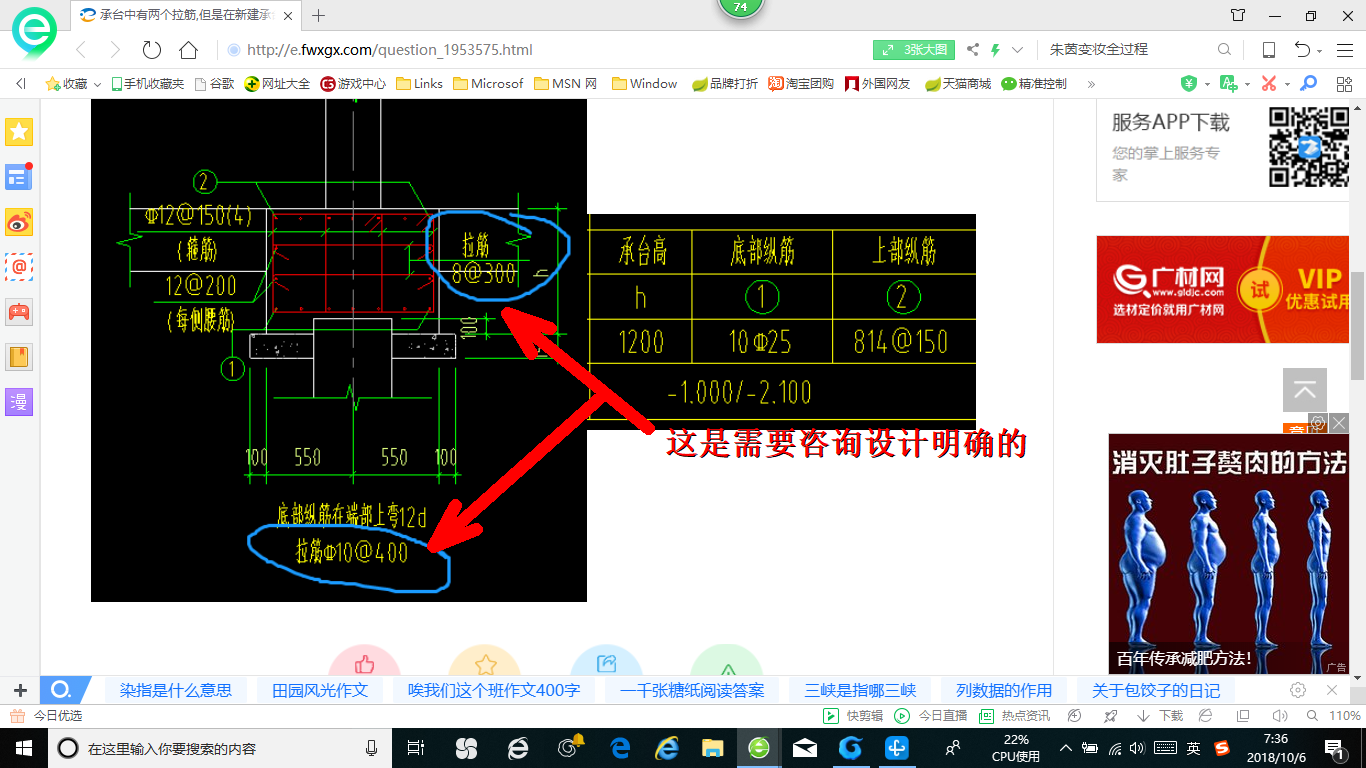This screenshot has height=768, width=1366.
Task: Open the 手机收藏夹 bookmark
Action: [x=148, y=84]
